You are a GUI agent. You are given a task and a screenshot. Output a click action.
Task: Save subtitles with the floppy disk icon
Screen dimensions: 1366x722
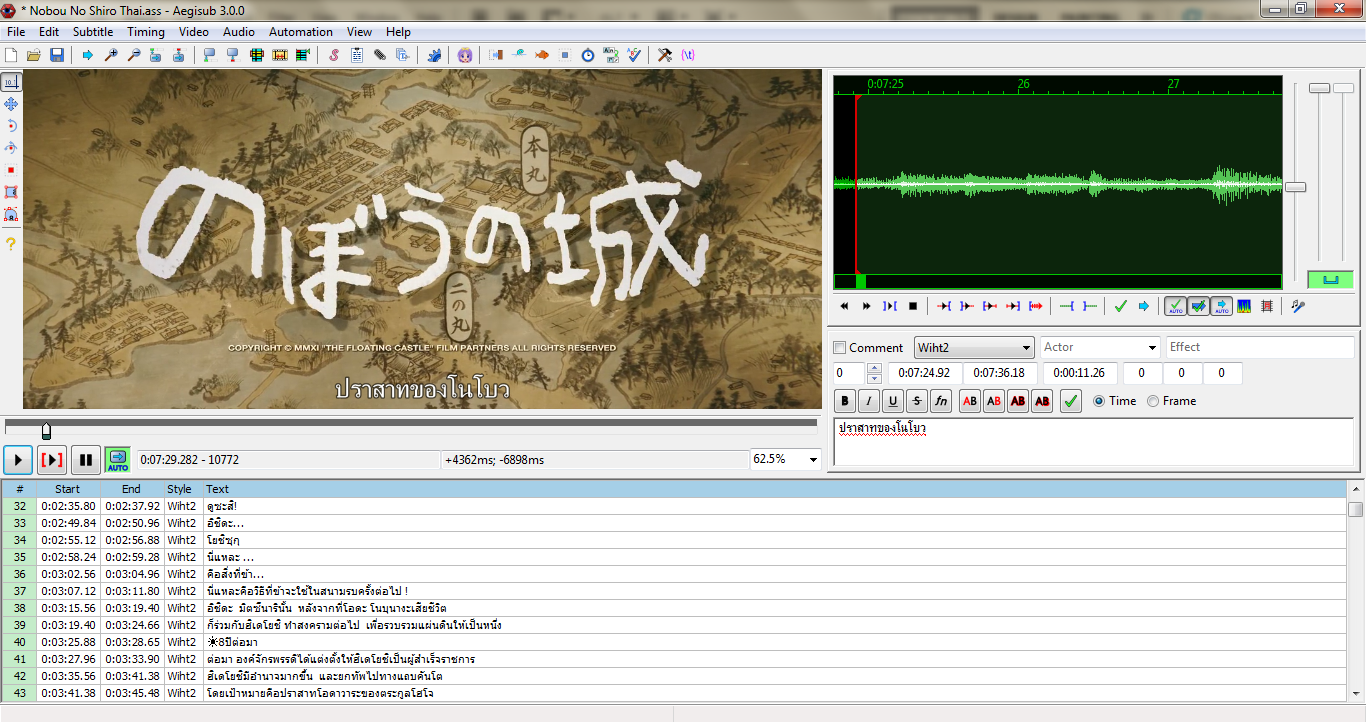(x=57, y=55)
